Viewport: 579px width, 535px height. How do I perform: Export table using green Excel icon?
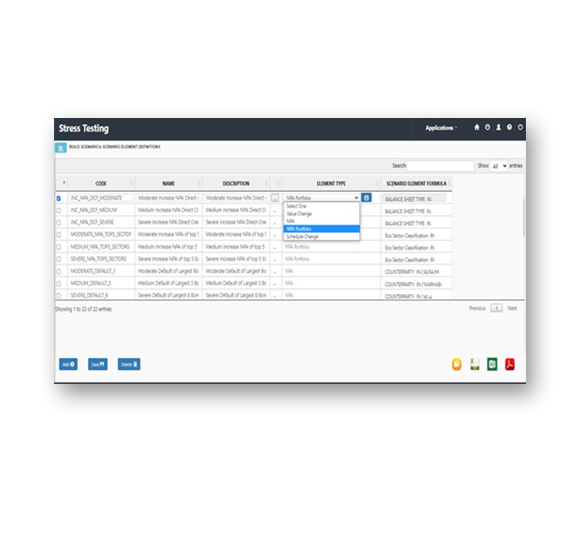pyautogui.click(x=492, y=364)
